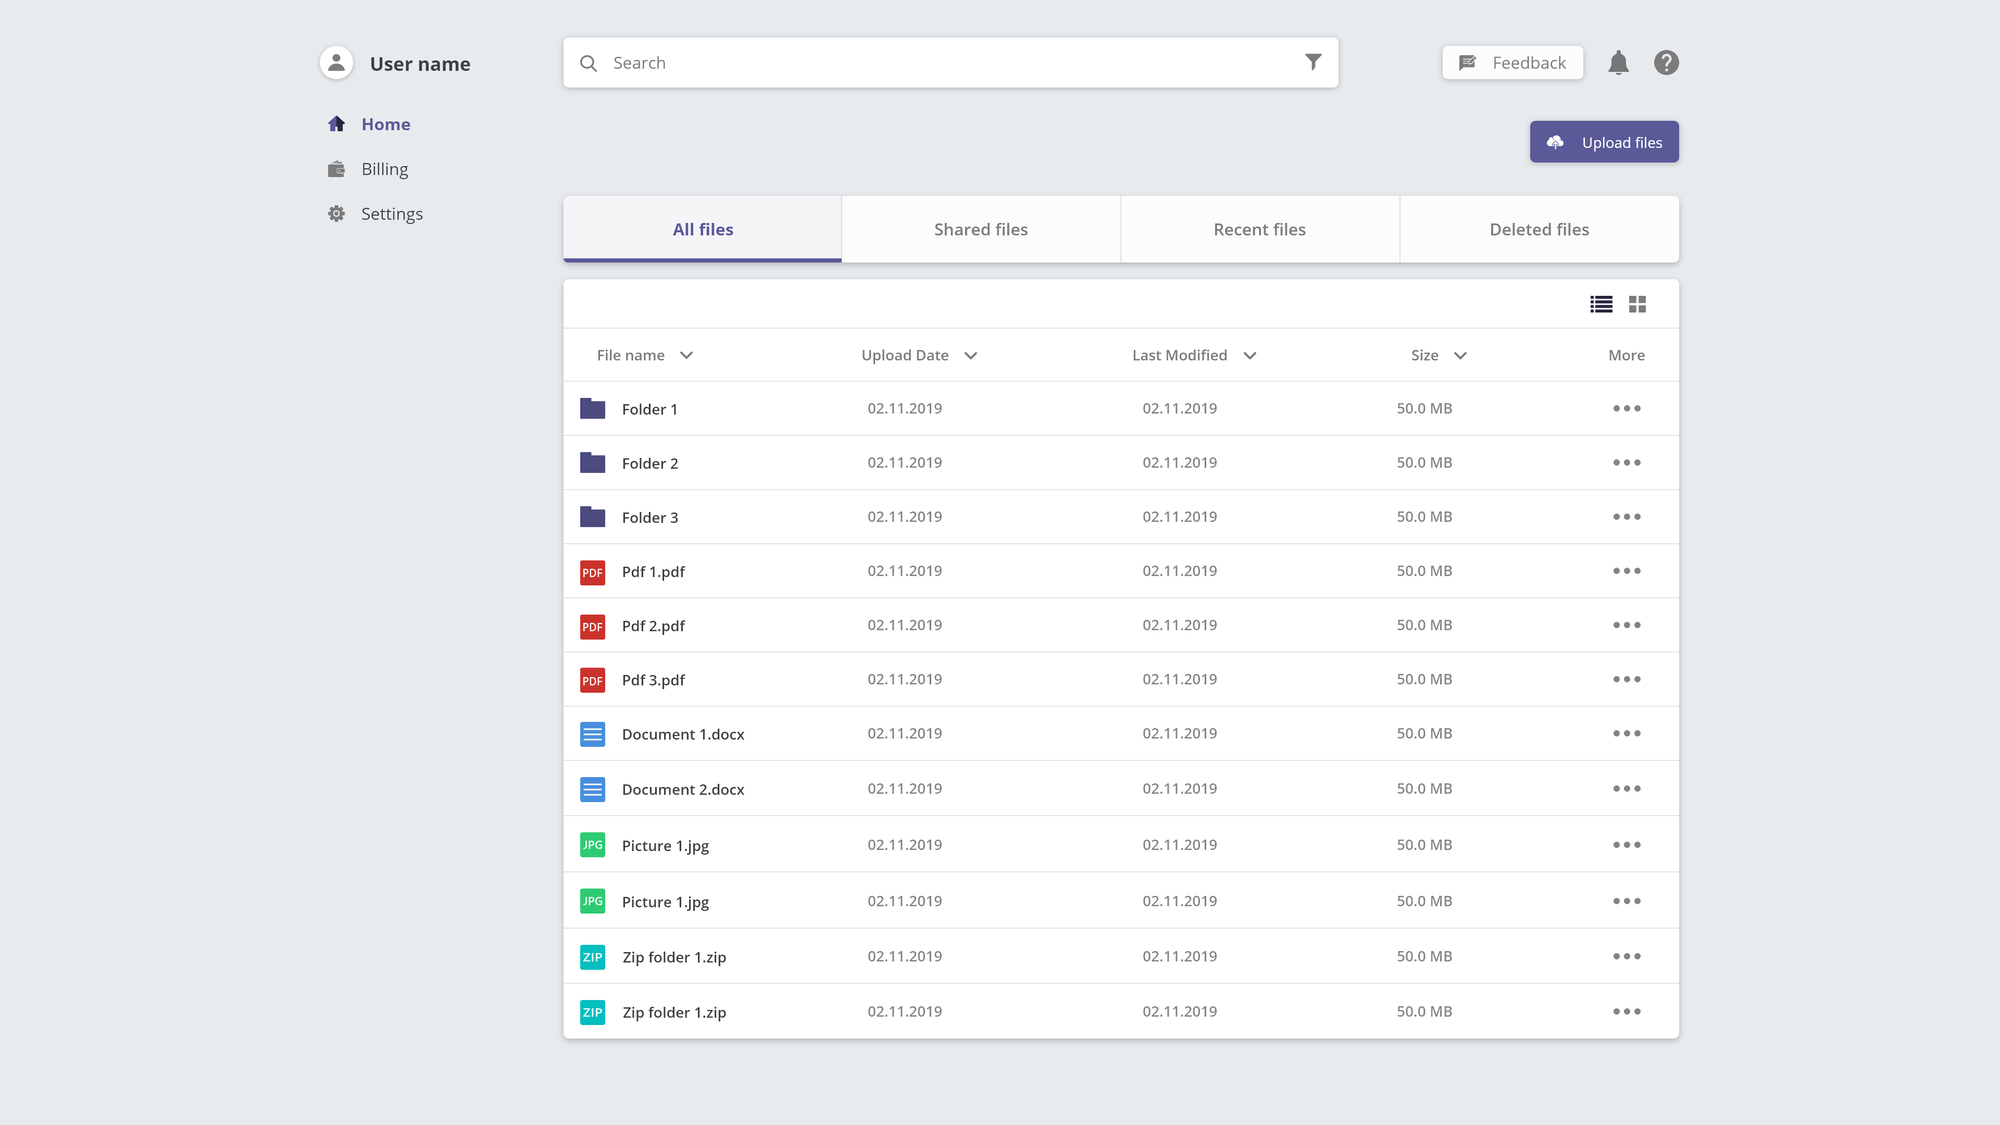Expand the Upload Date sort dropdown

(970, 356)
